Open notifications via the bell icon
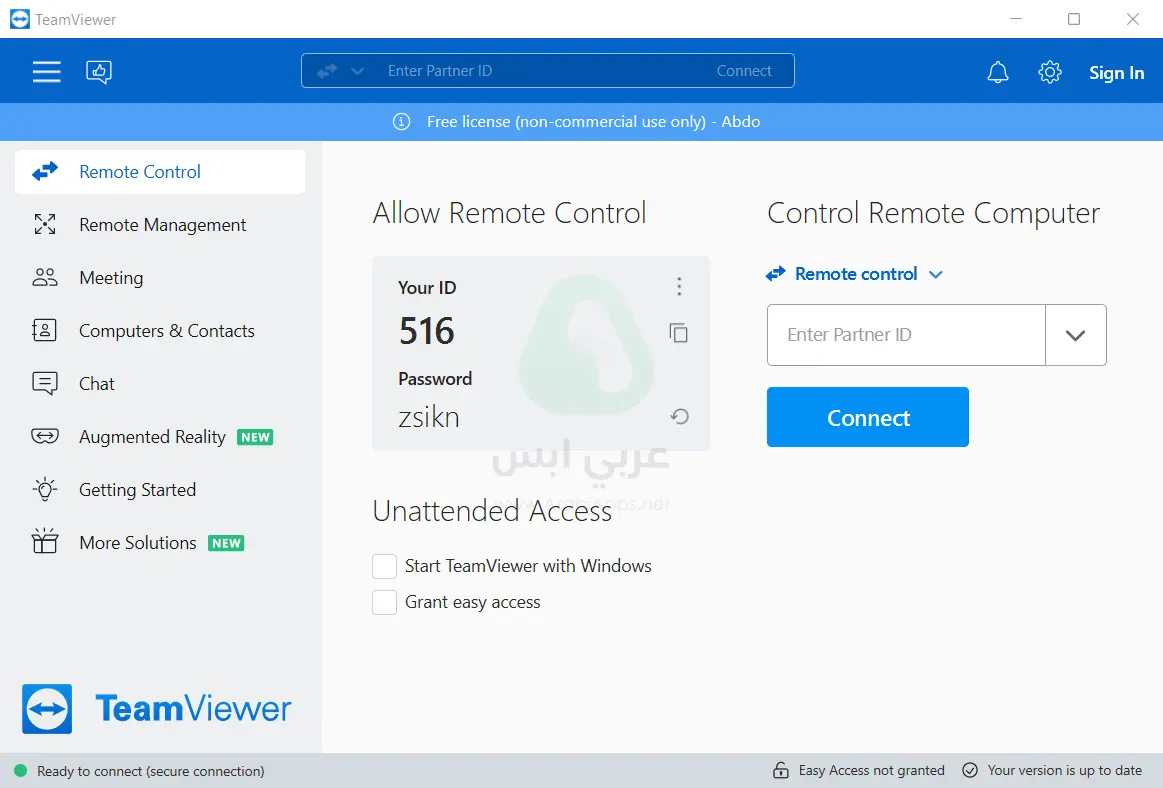Image resolution: width=1163 pixels, height=788 pixels. (997, 71)
